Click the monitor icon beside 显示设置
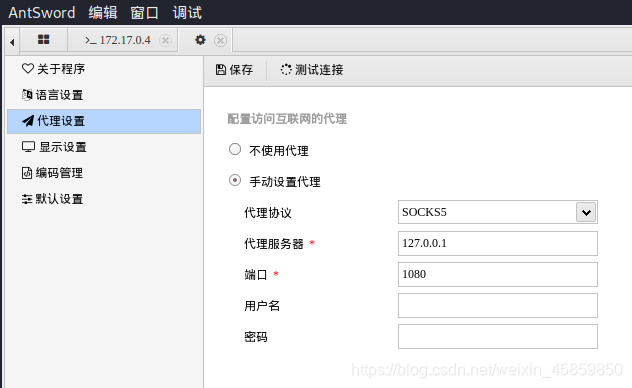Screen dimensions: 632x388 click(28, 147)
